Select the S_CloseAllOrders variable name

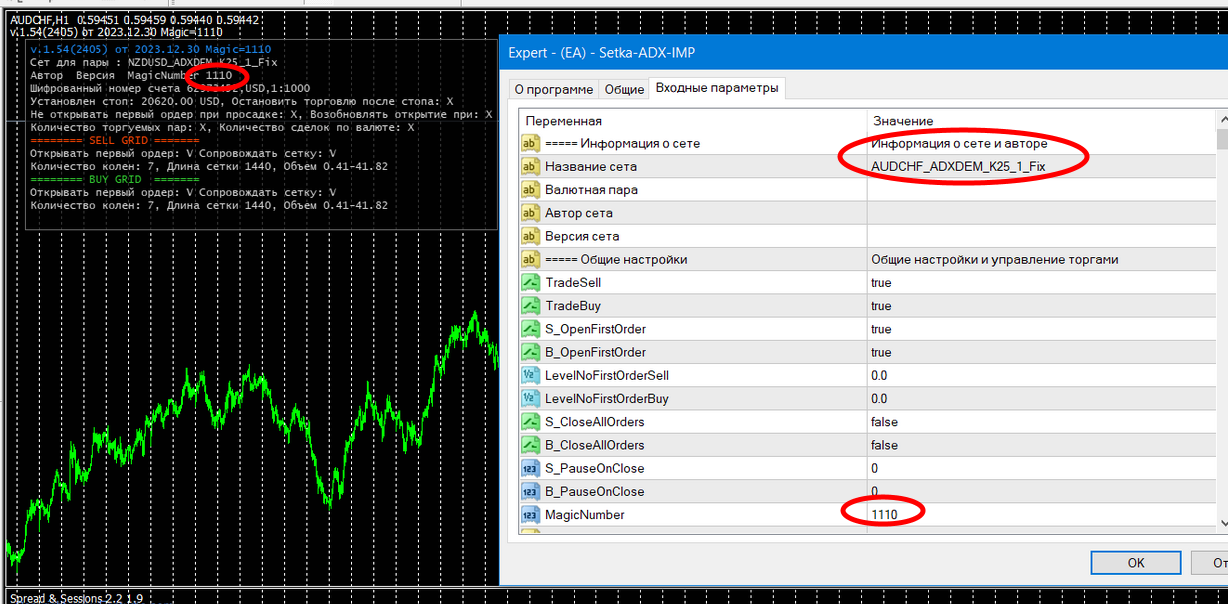click(595, 421)
